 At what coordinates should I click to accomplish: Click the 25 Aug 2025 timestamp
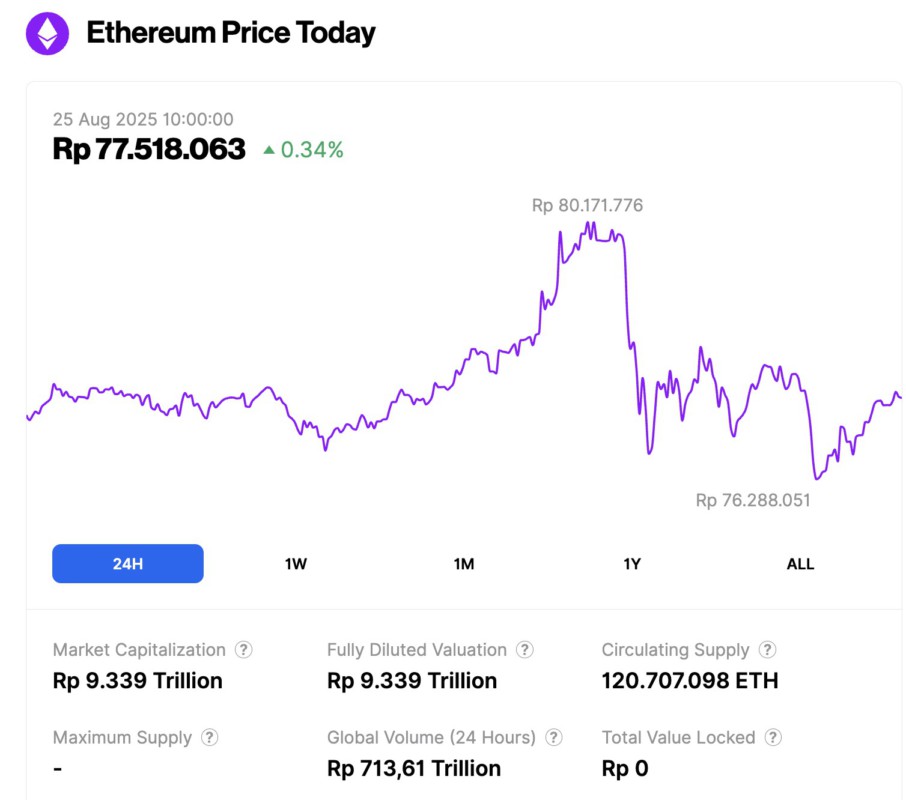tap(143, 118)
